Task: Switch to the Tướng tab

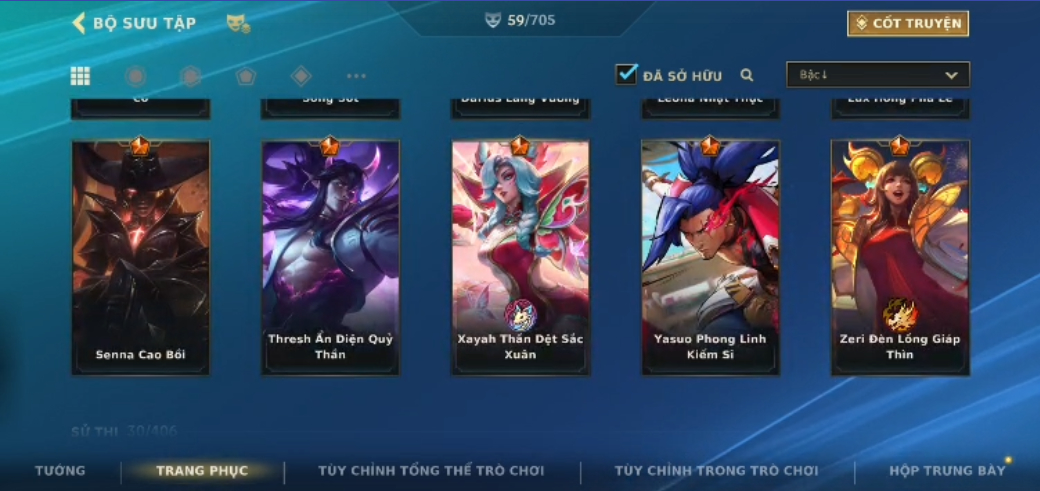Action: [x=60, y=470]
